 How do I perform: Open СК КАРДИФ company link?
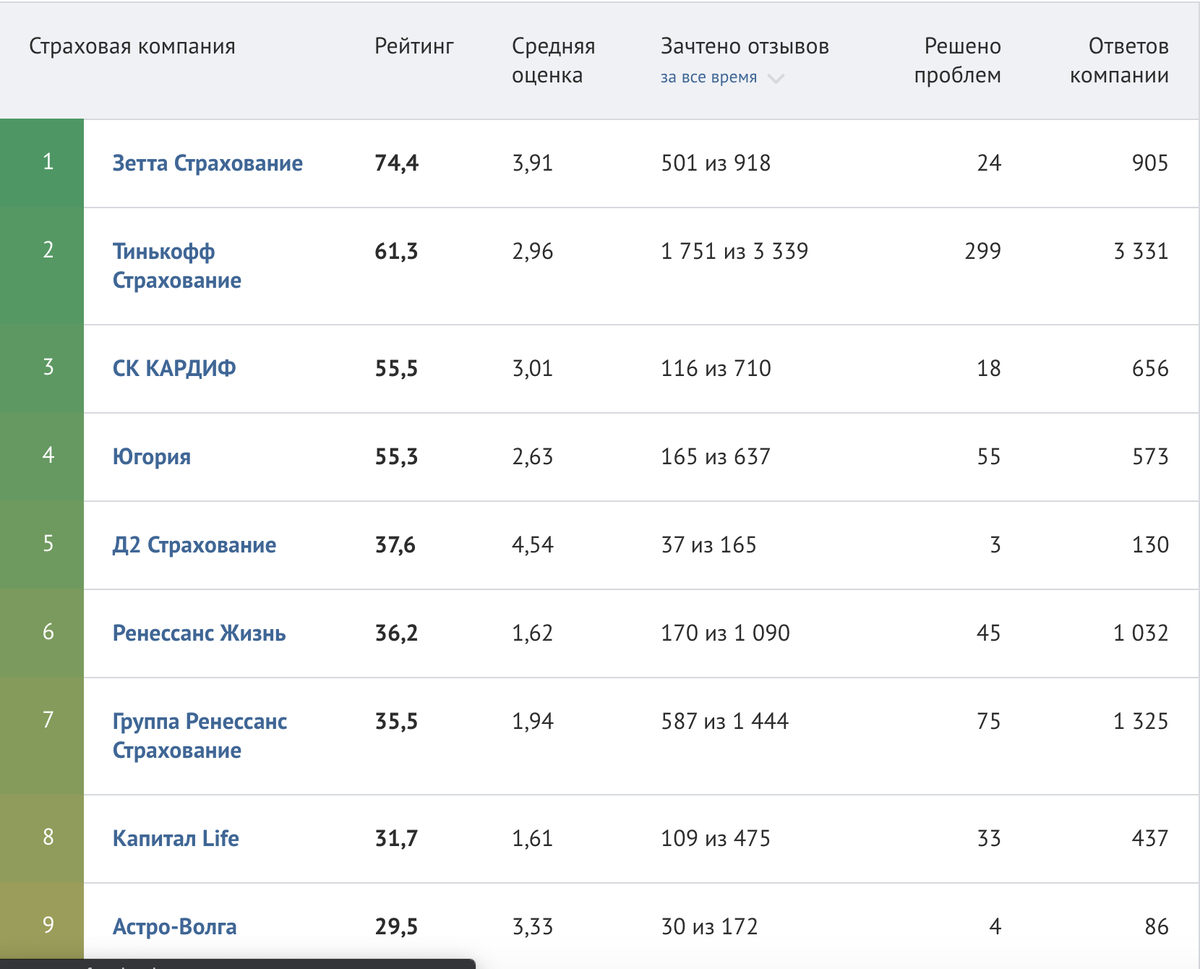175,368
